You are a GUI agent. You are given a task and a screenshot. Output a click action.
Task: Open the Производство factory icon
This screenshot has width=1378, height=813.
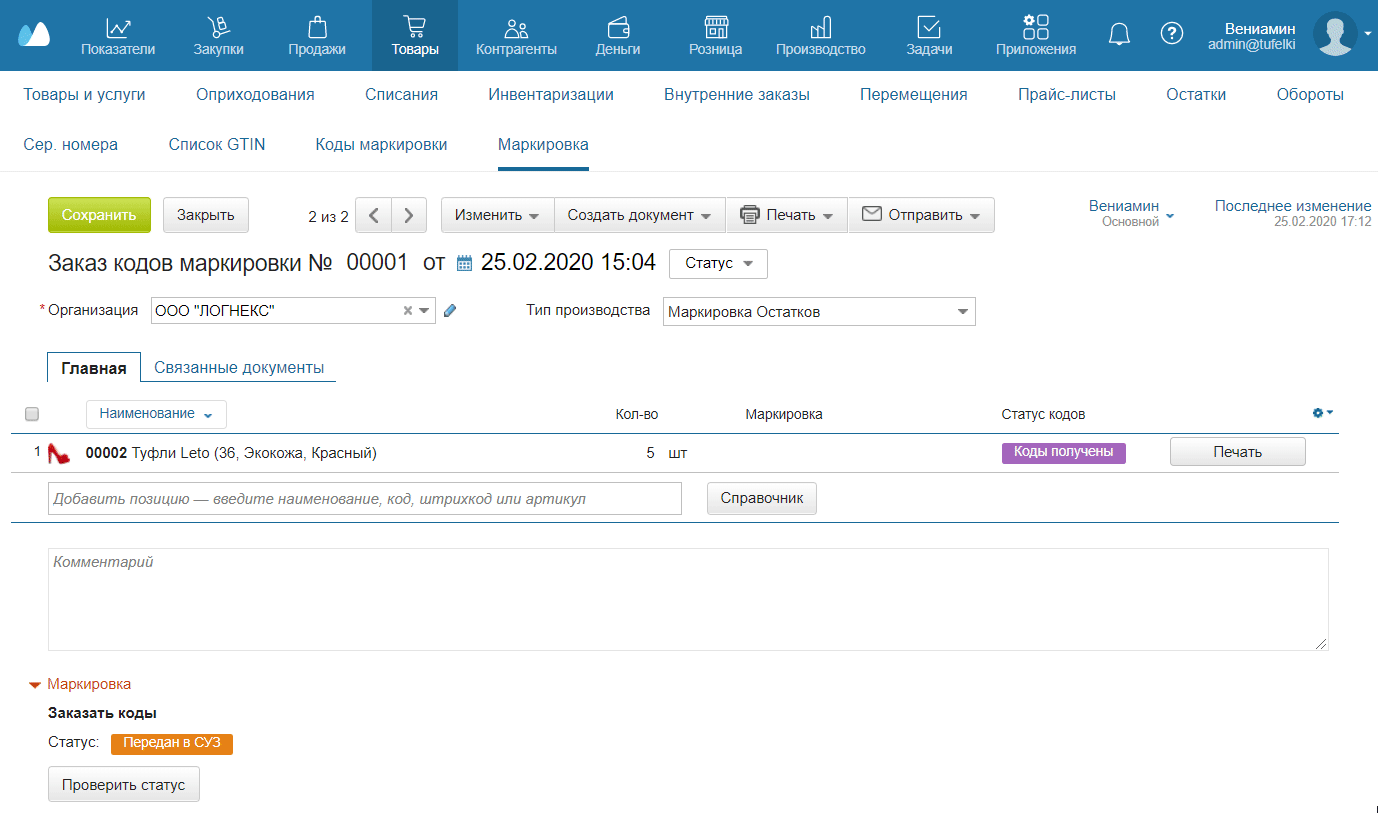click(x=820, y=28)
